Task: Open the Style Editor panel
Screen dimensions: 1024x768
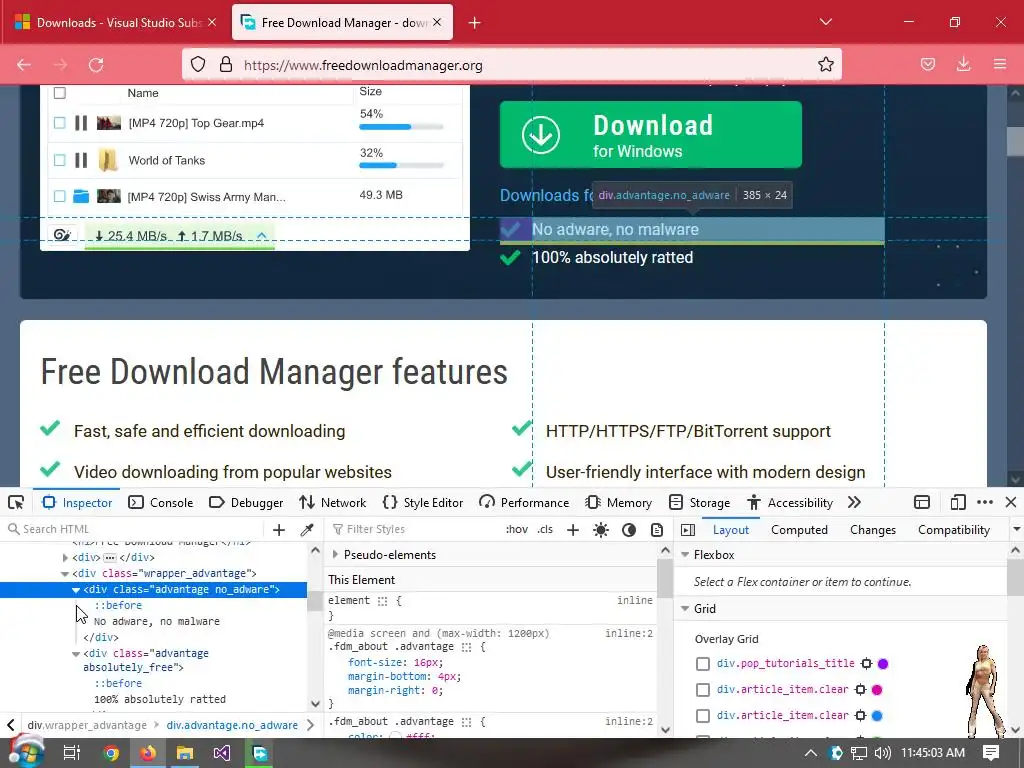Action: [423, 502]
